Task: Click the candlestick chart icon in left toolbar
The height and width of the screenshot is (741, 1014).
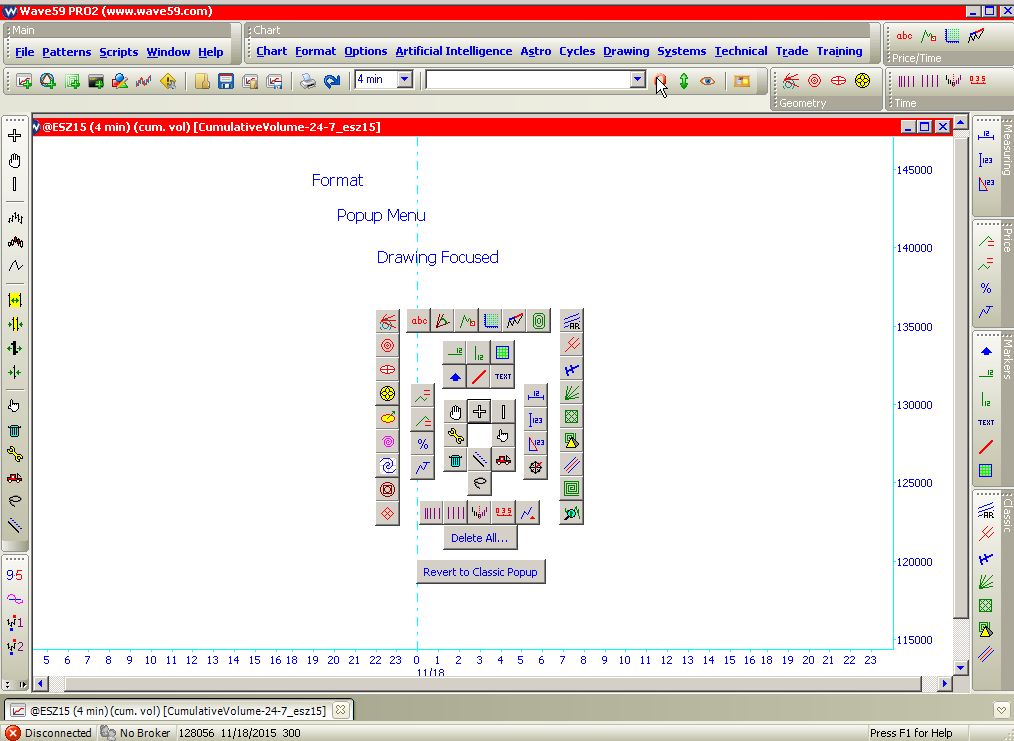Action: pos(15,242)
